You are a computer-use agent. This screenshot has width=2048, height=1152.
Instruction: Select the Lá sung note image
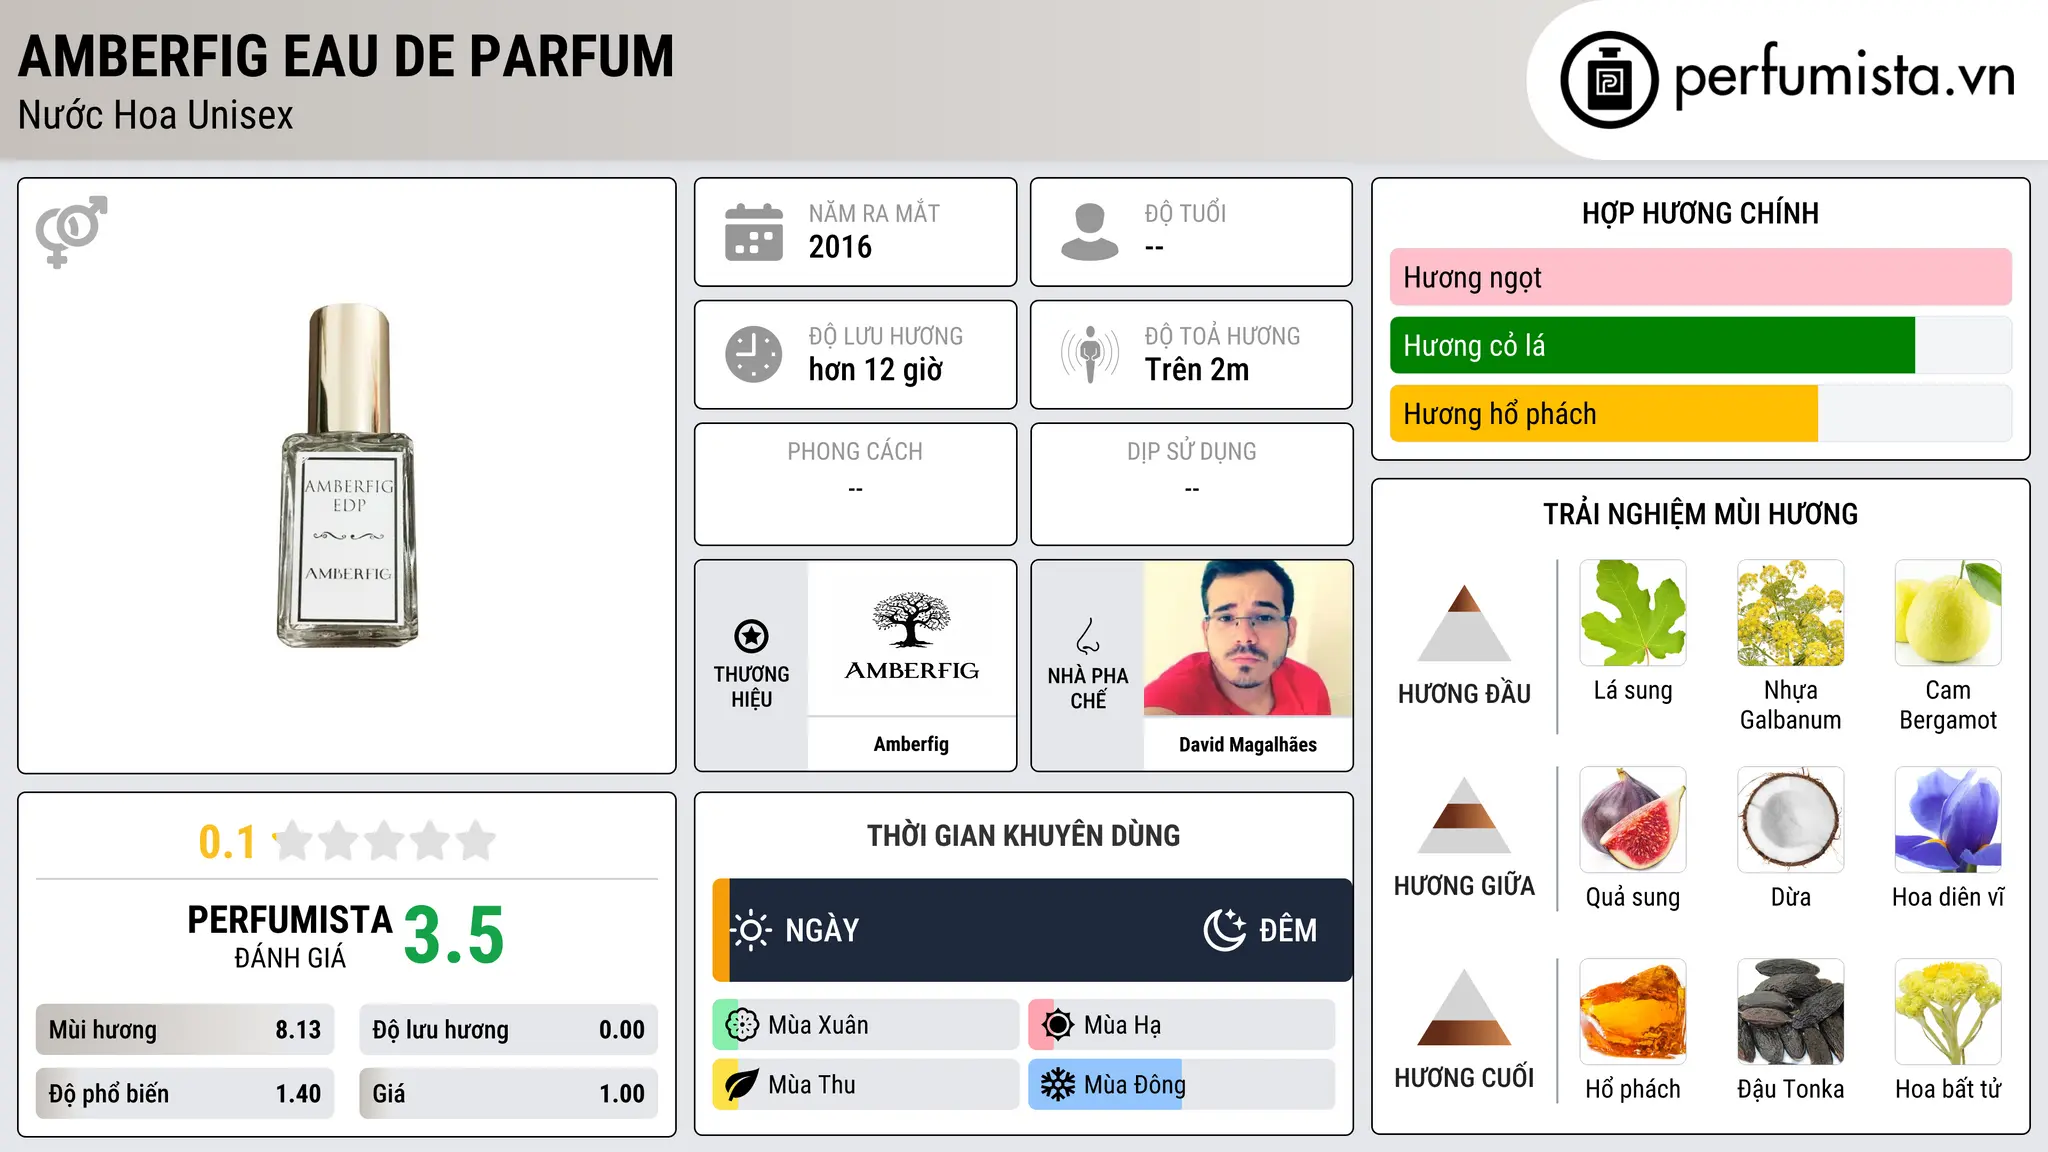tap(1633, 613)
